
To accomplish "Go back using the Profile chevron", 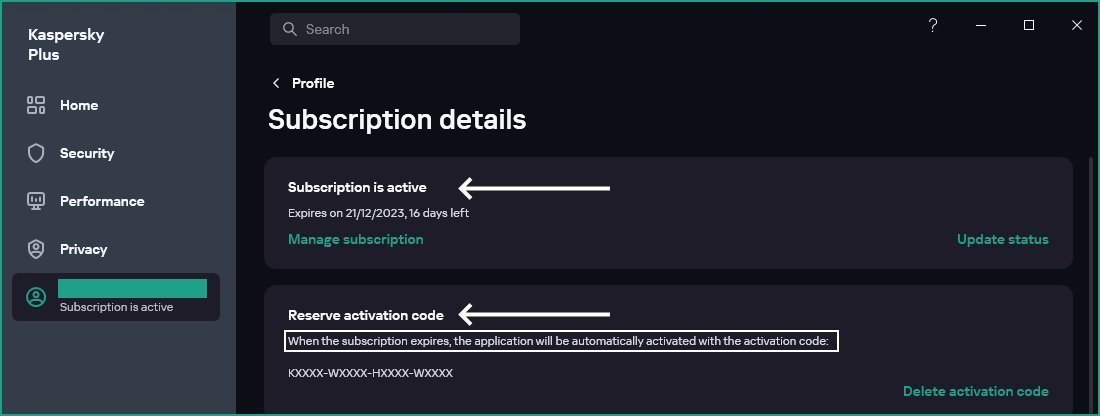I will [x=276, y=83].
